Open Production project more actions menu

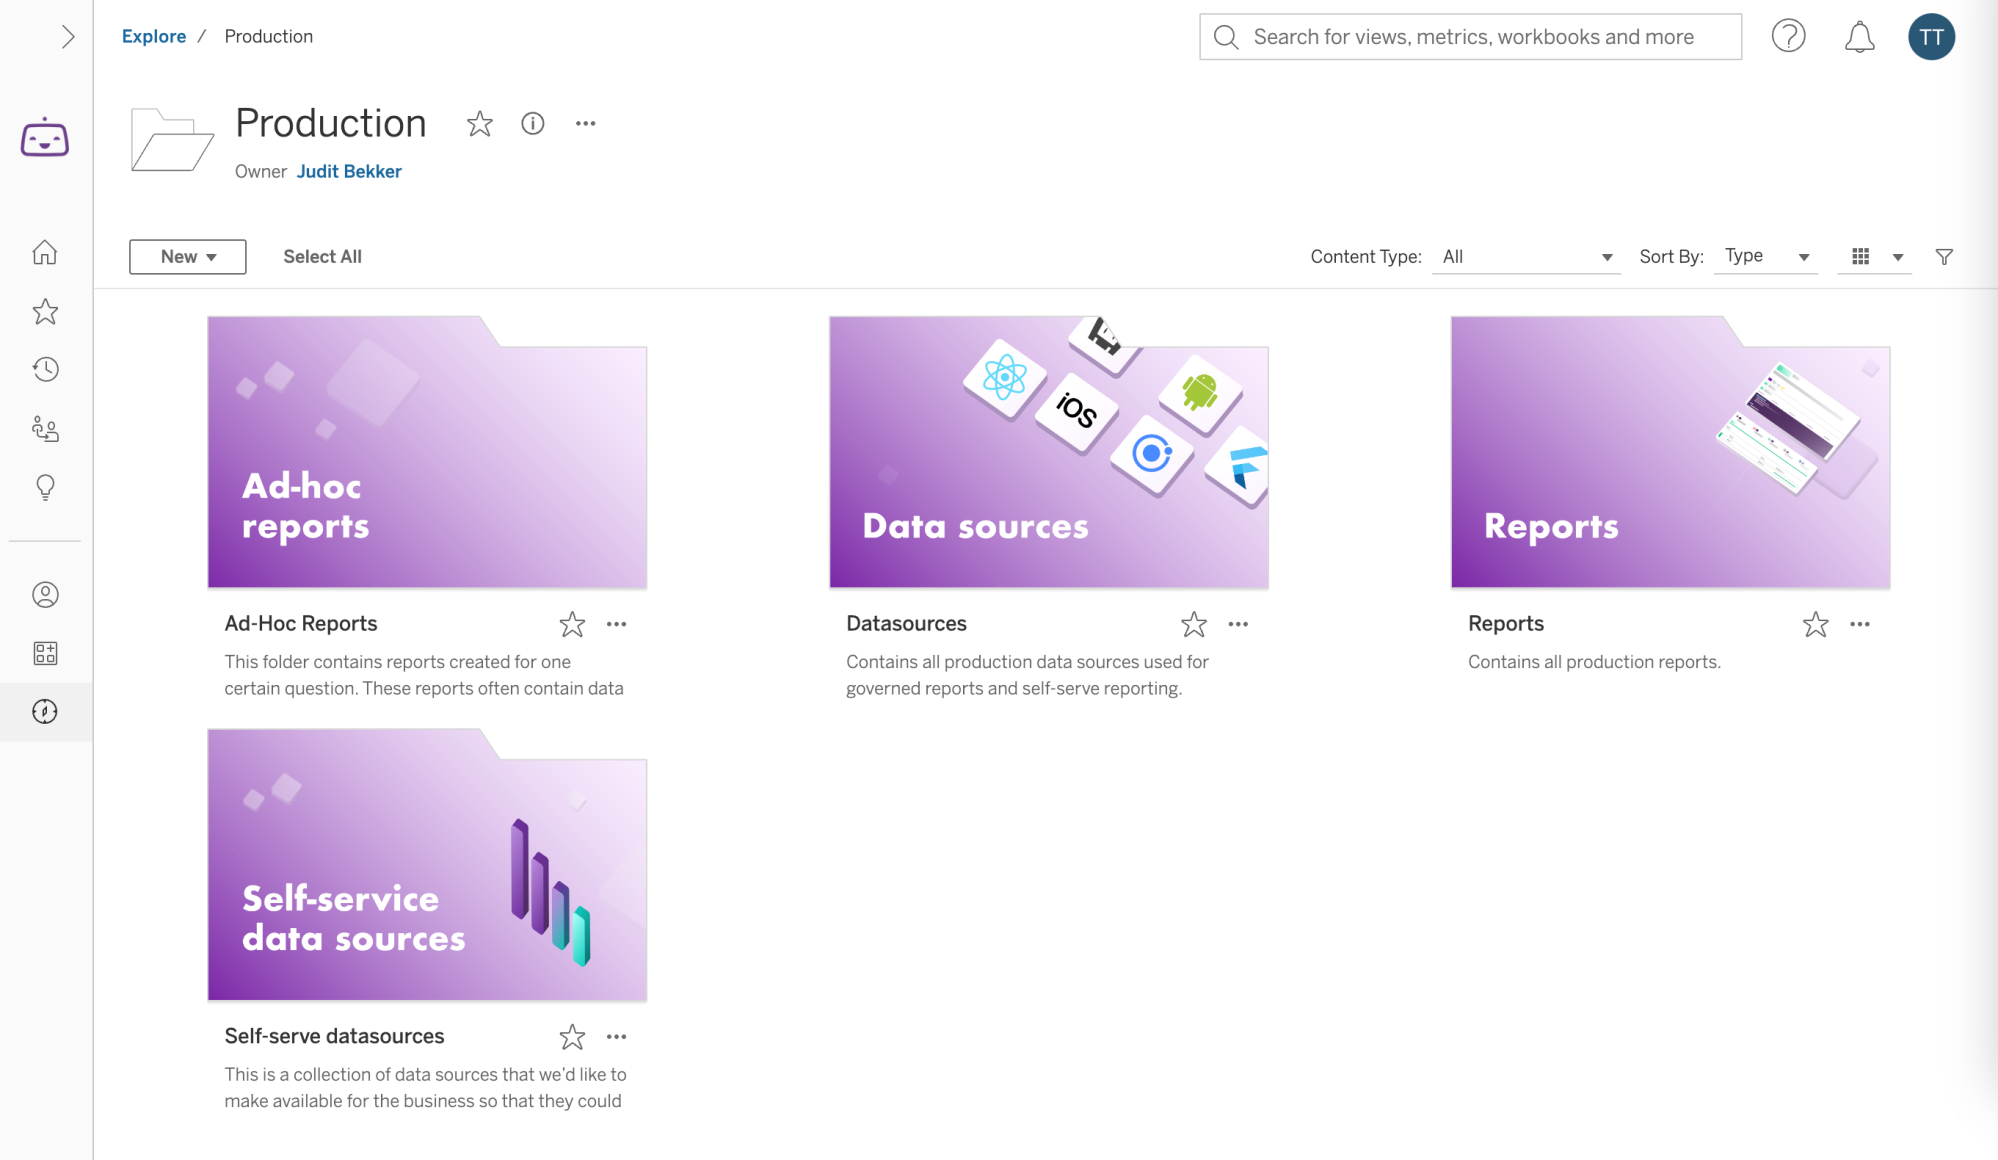point(586,124)
